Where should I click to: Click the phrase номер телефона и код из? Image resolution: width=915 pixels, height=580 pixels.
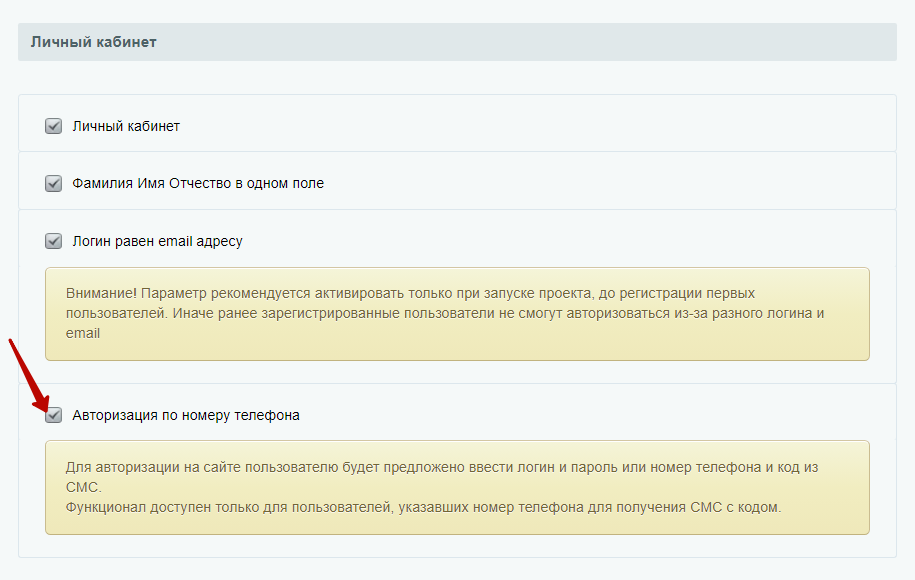734,467
